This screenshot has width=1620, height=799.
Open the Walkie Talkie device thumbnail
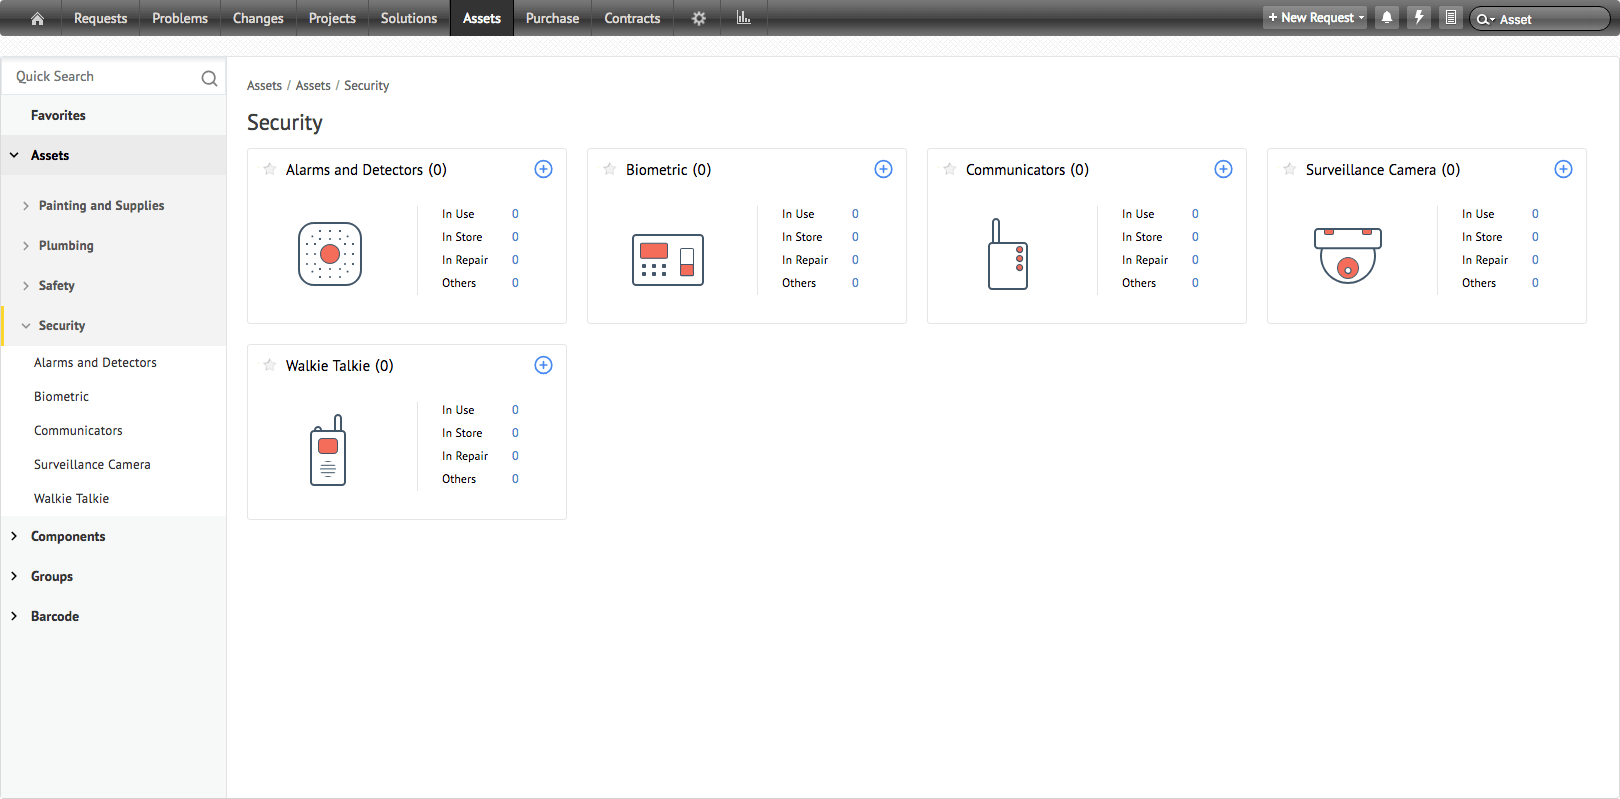(328, 451)
